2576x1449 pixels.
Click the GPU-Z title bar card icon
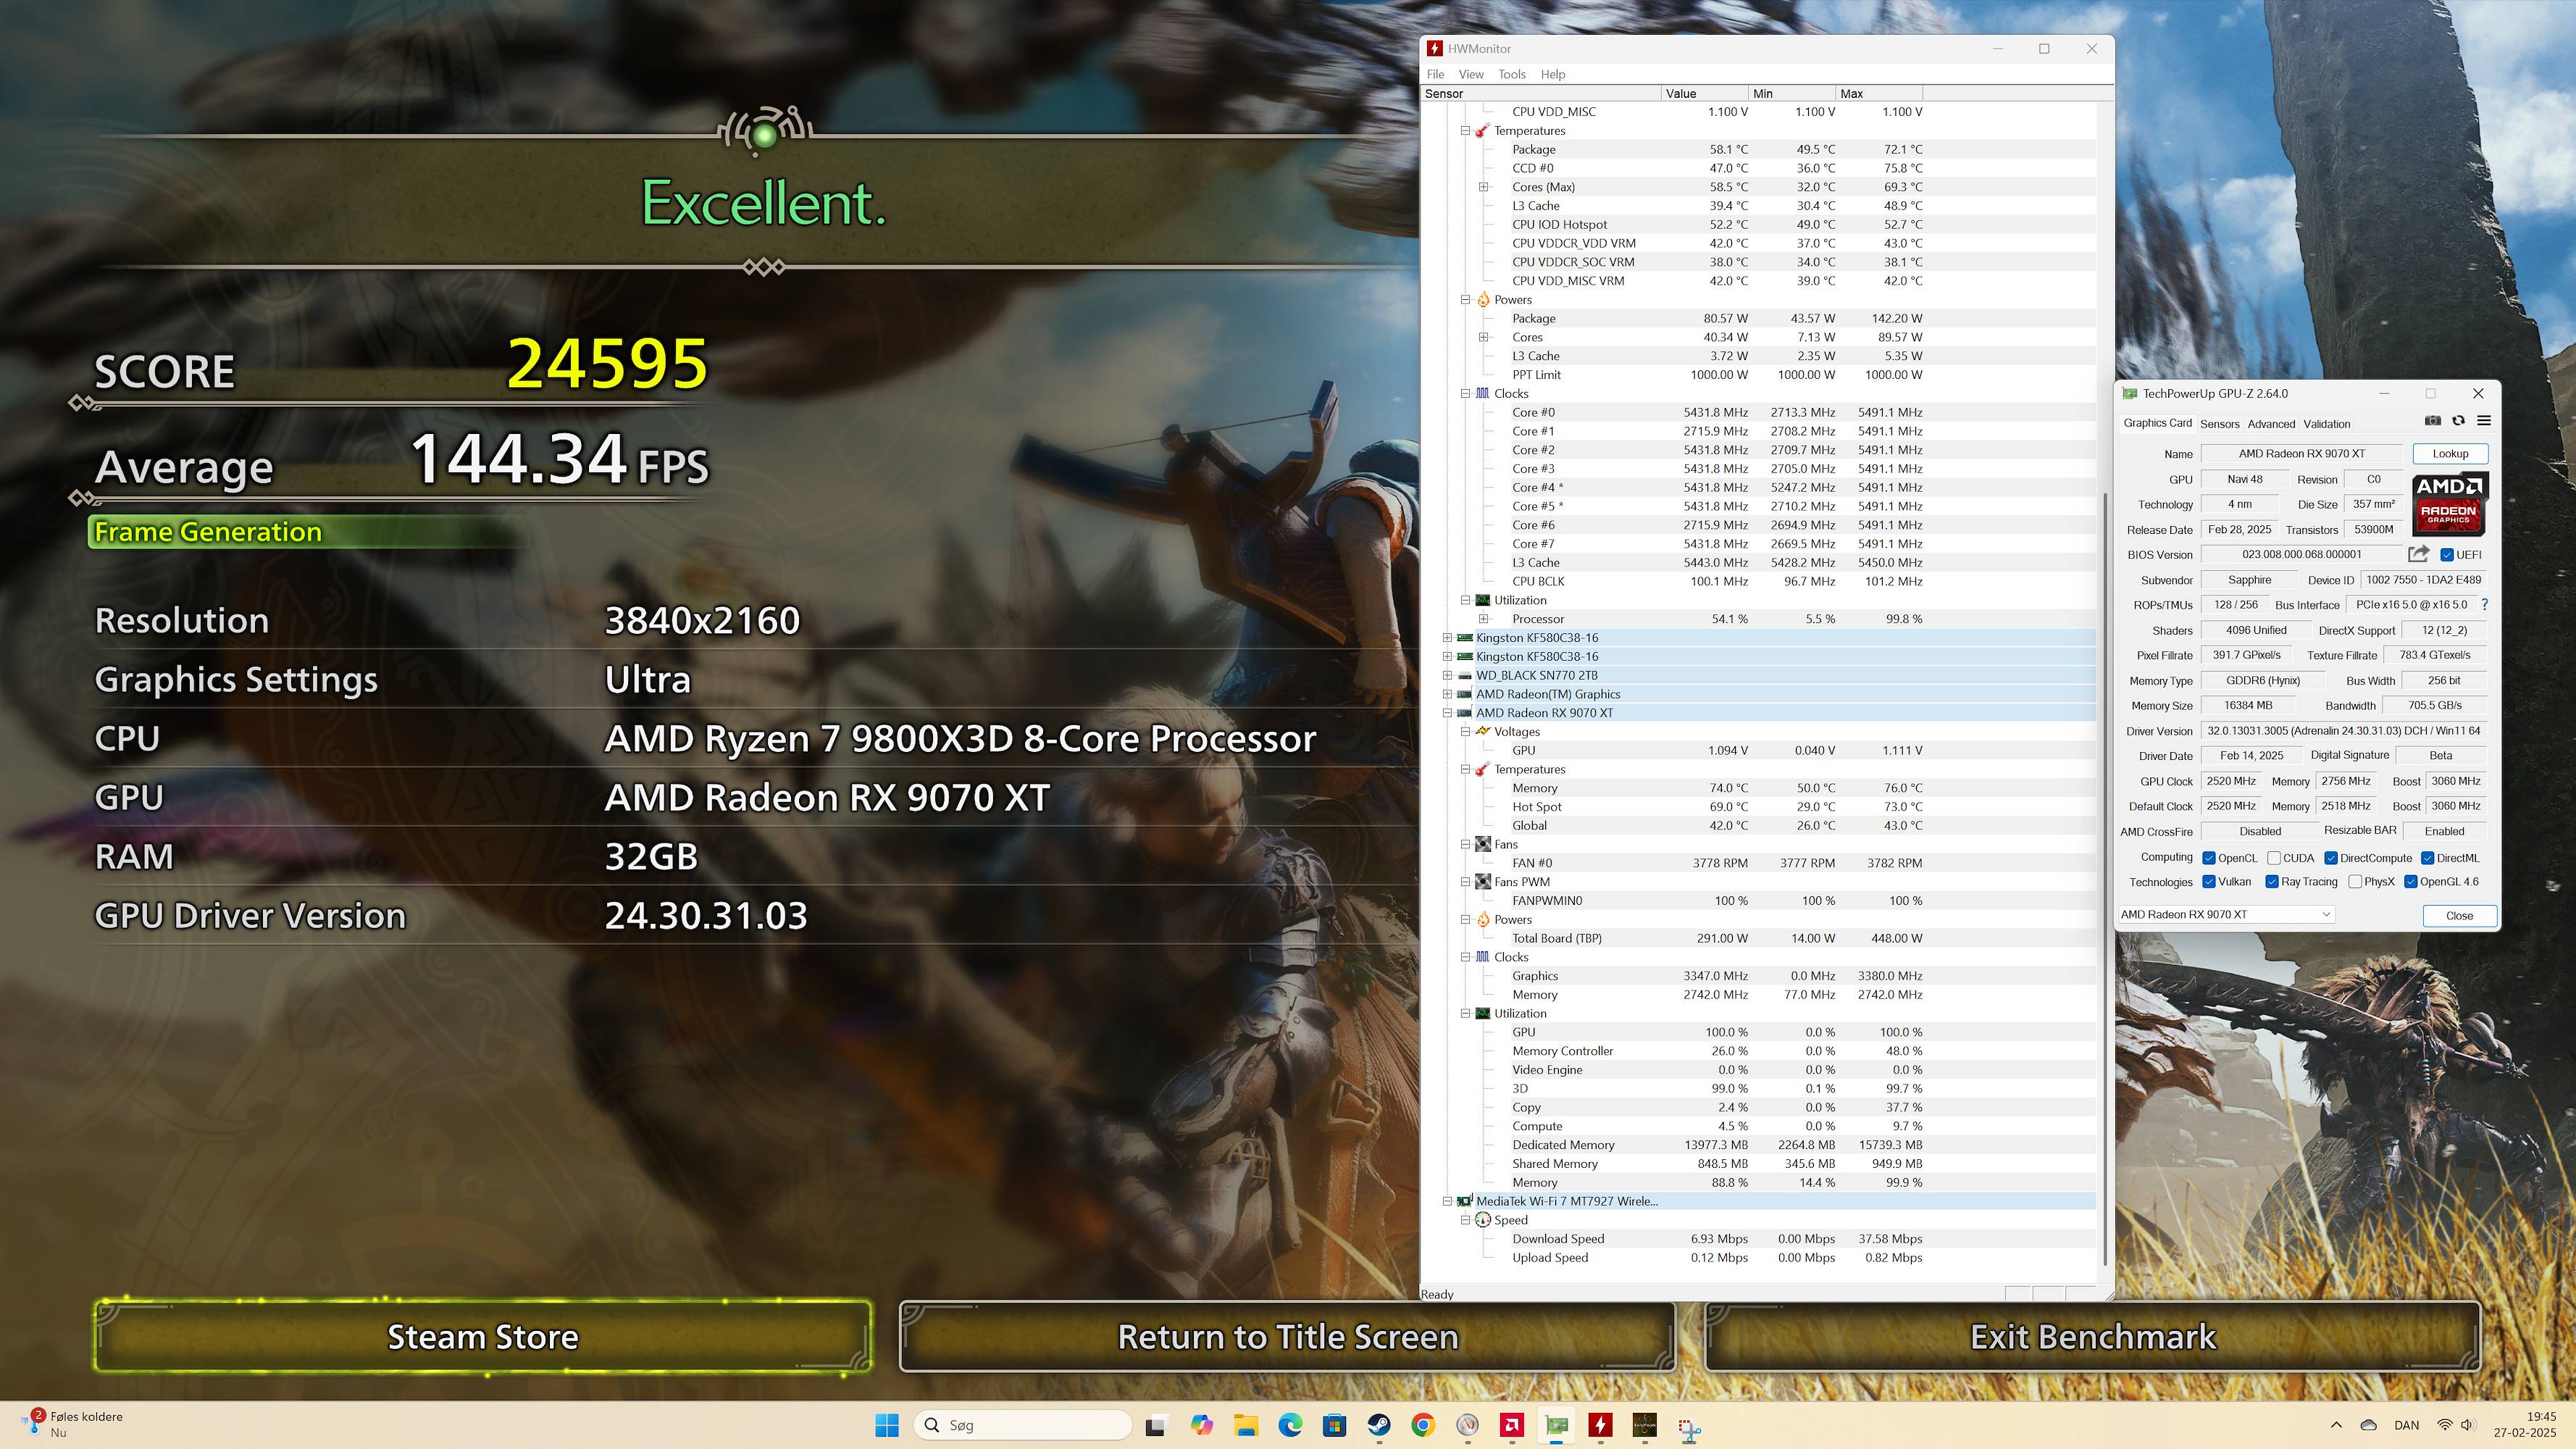tap(2130, 394)
